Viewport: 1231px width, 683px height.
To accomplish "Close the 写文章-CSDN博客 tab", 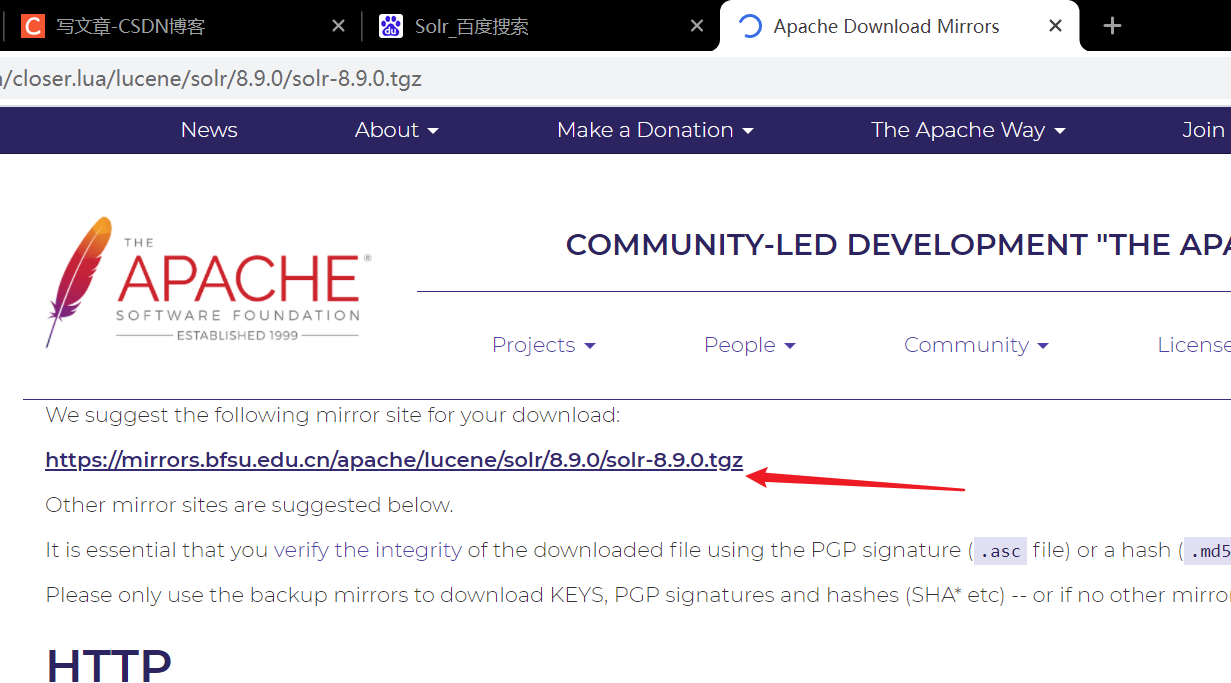I will click(x=338, y=26).
